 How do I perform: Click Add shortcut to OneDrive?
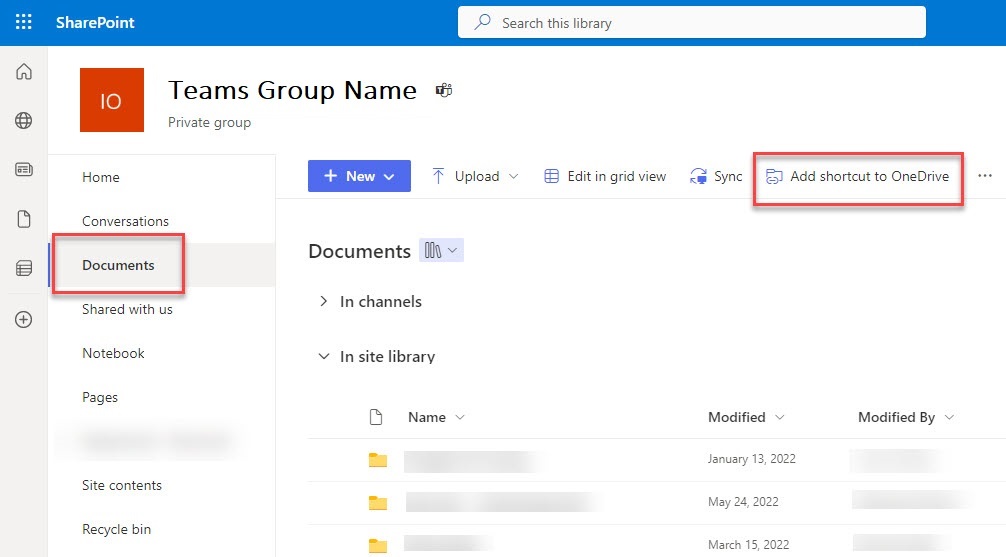pos(858,176)
